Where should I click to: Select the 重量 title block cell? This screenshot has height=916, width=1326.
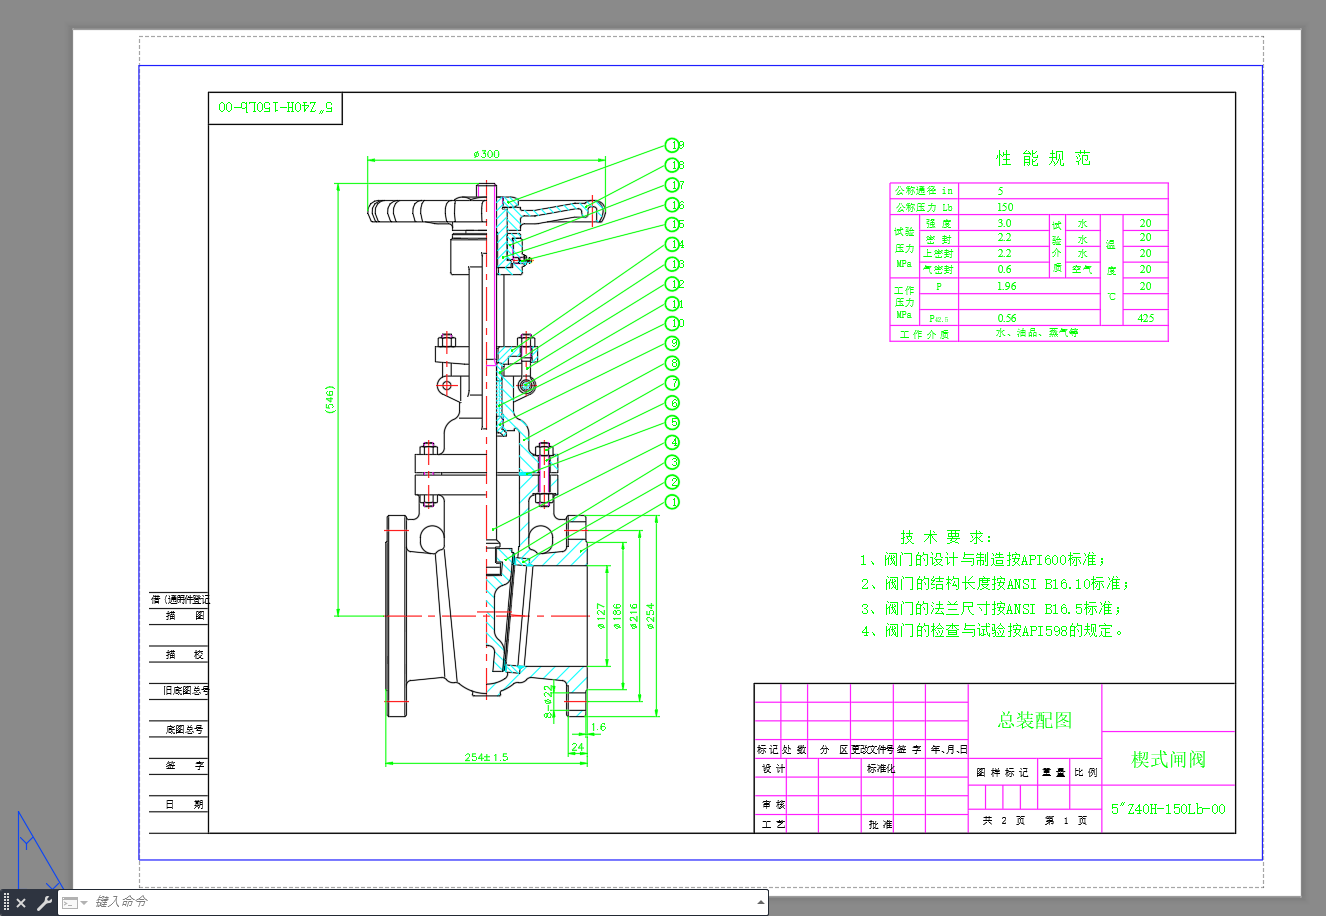point(1053,772)
